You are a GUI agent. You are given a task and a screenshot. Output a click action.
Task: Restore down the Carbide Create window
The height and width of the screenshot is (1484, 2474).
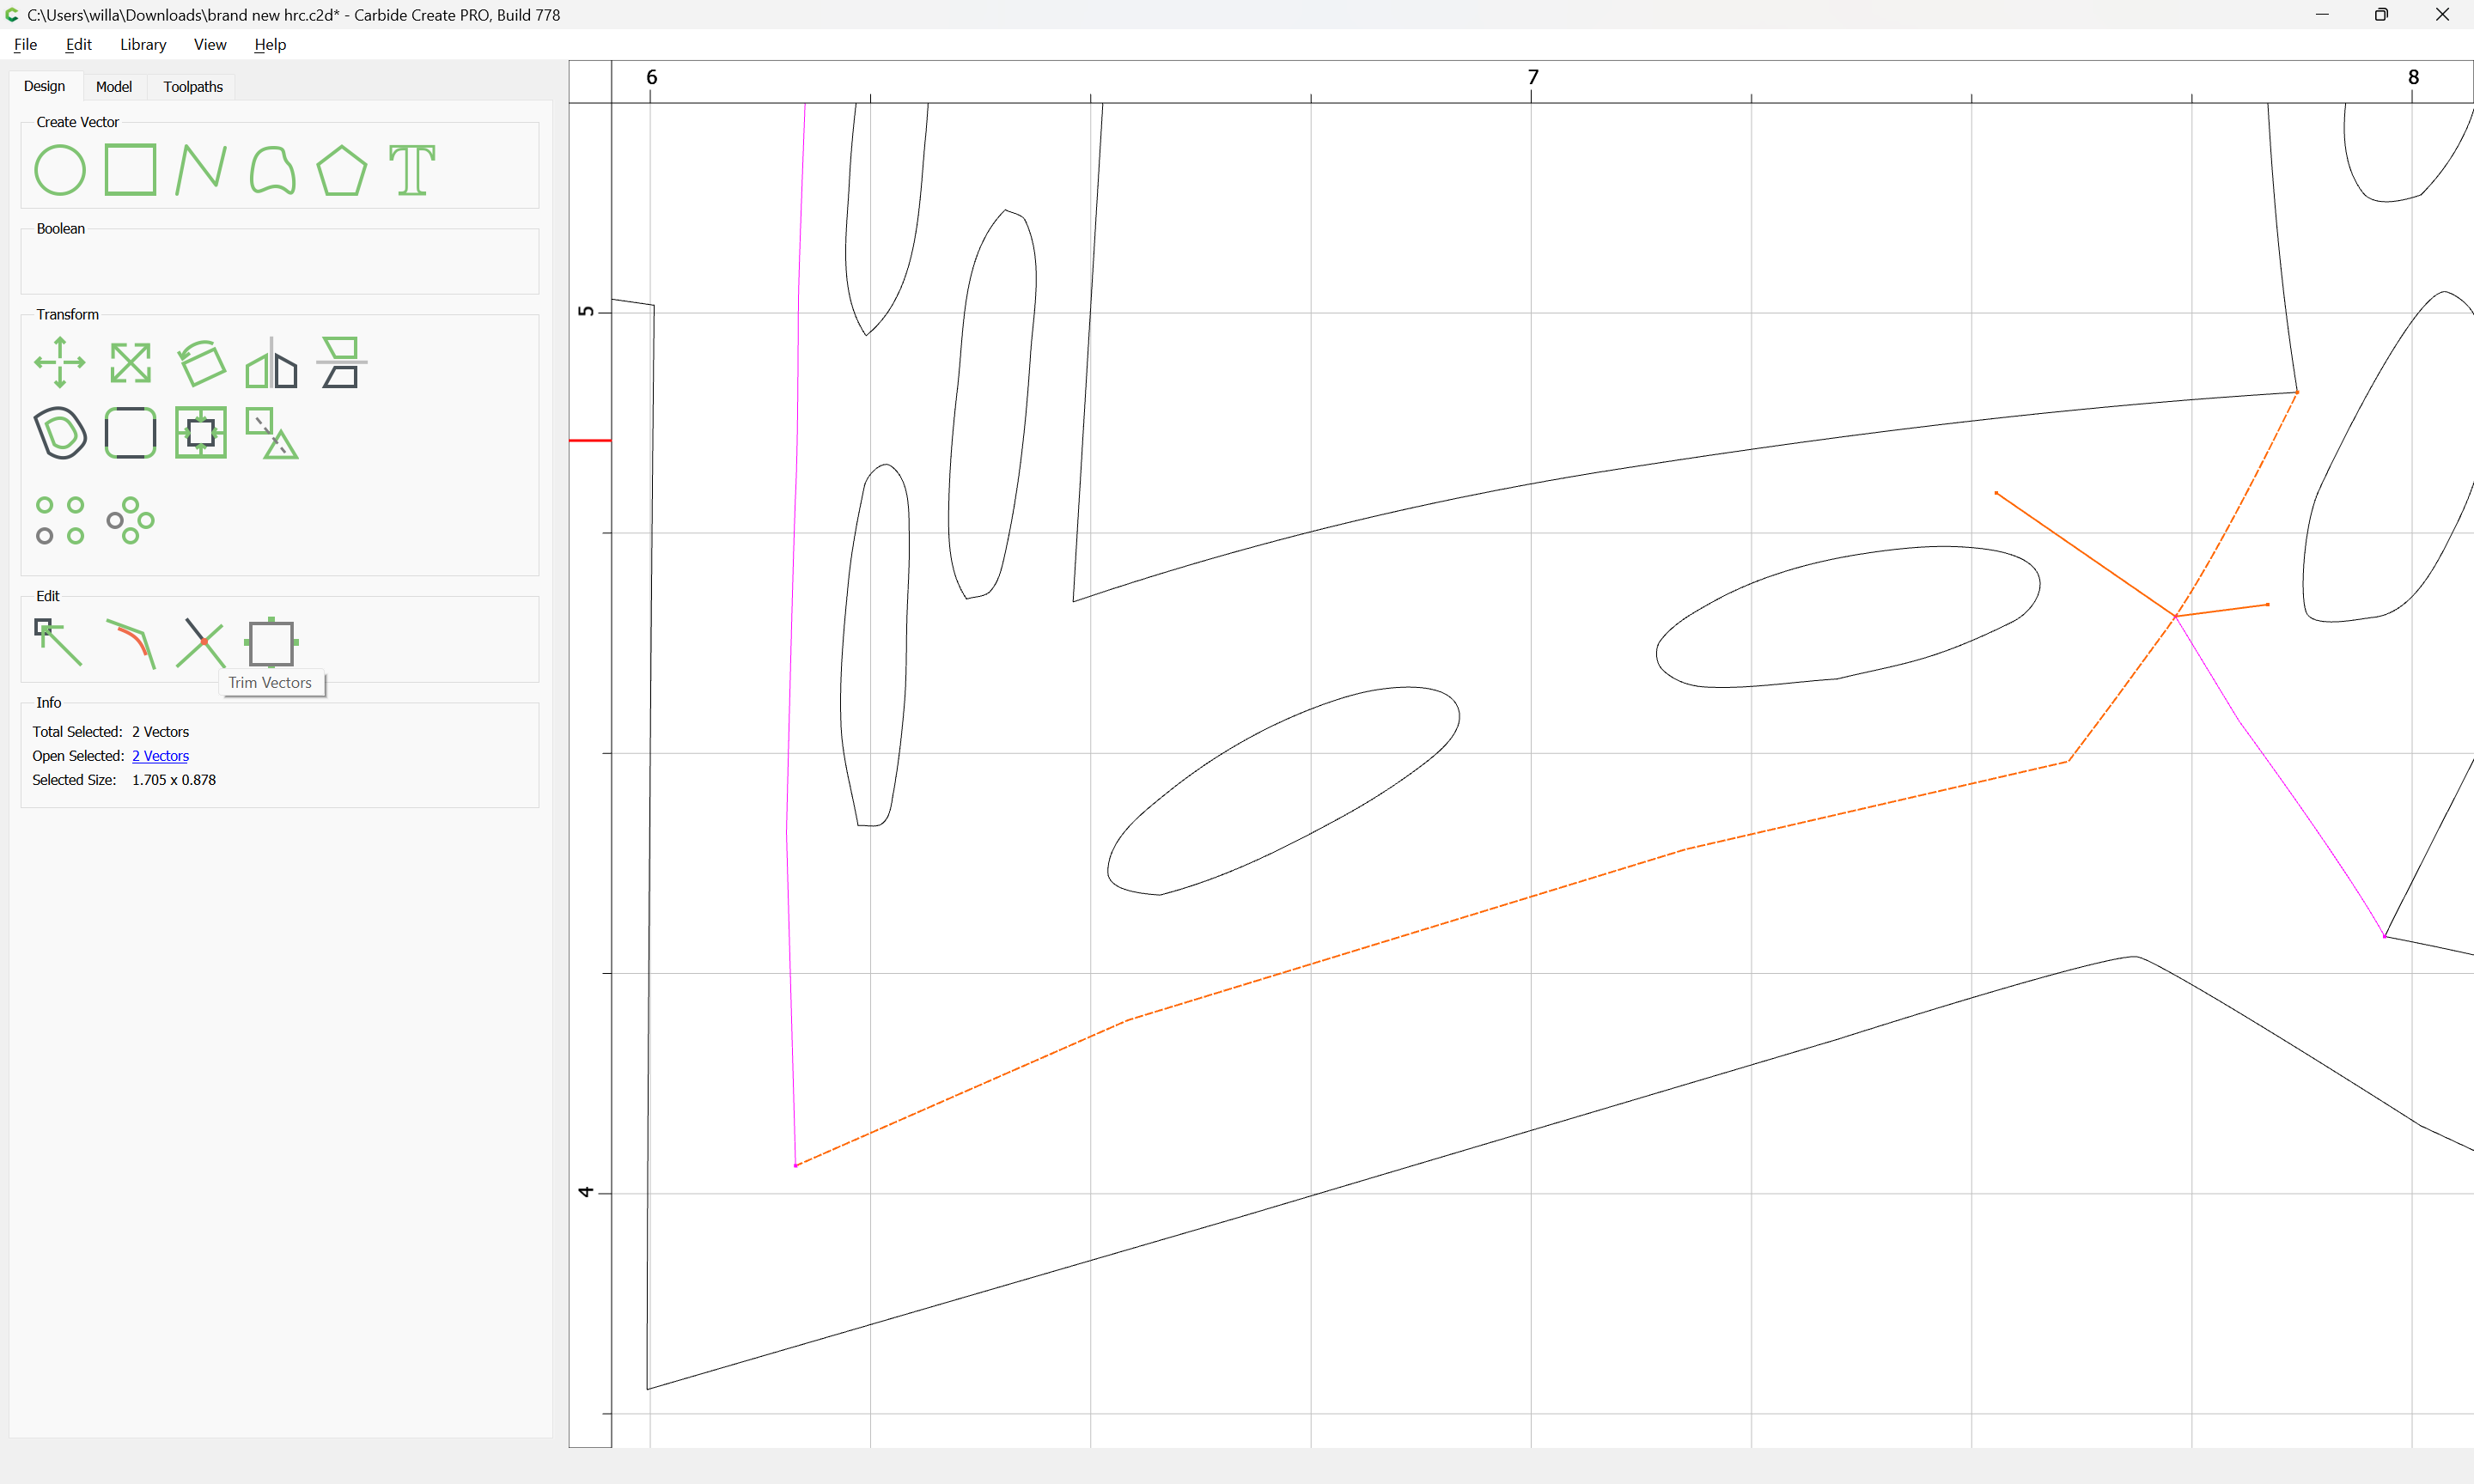2381,14
